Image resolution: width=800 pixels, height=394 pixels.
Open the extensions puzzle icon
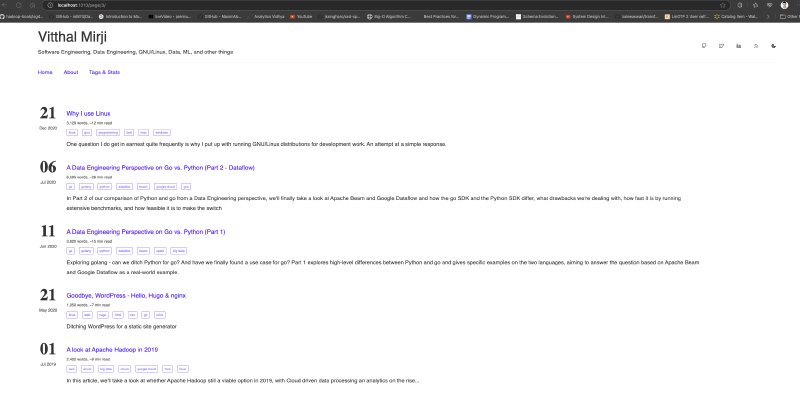(755, 5)
